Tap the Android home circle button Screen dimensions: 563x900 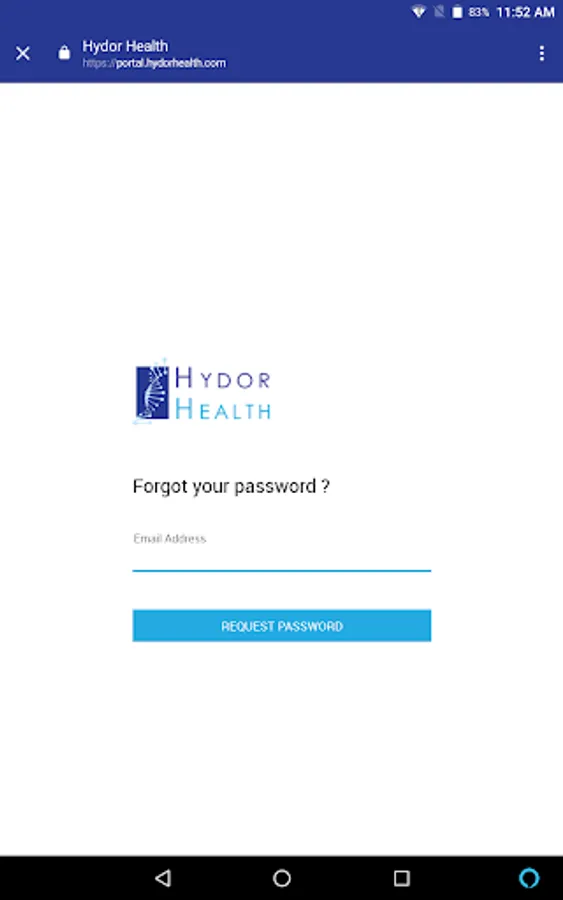[282, 878]
